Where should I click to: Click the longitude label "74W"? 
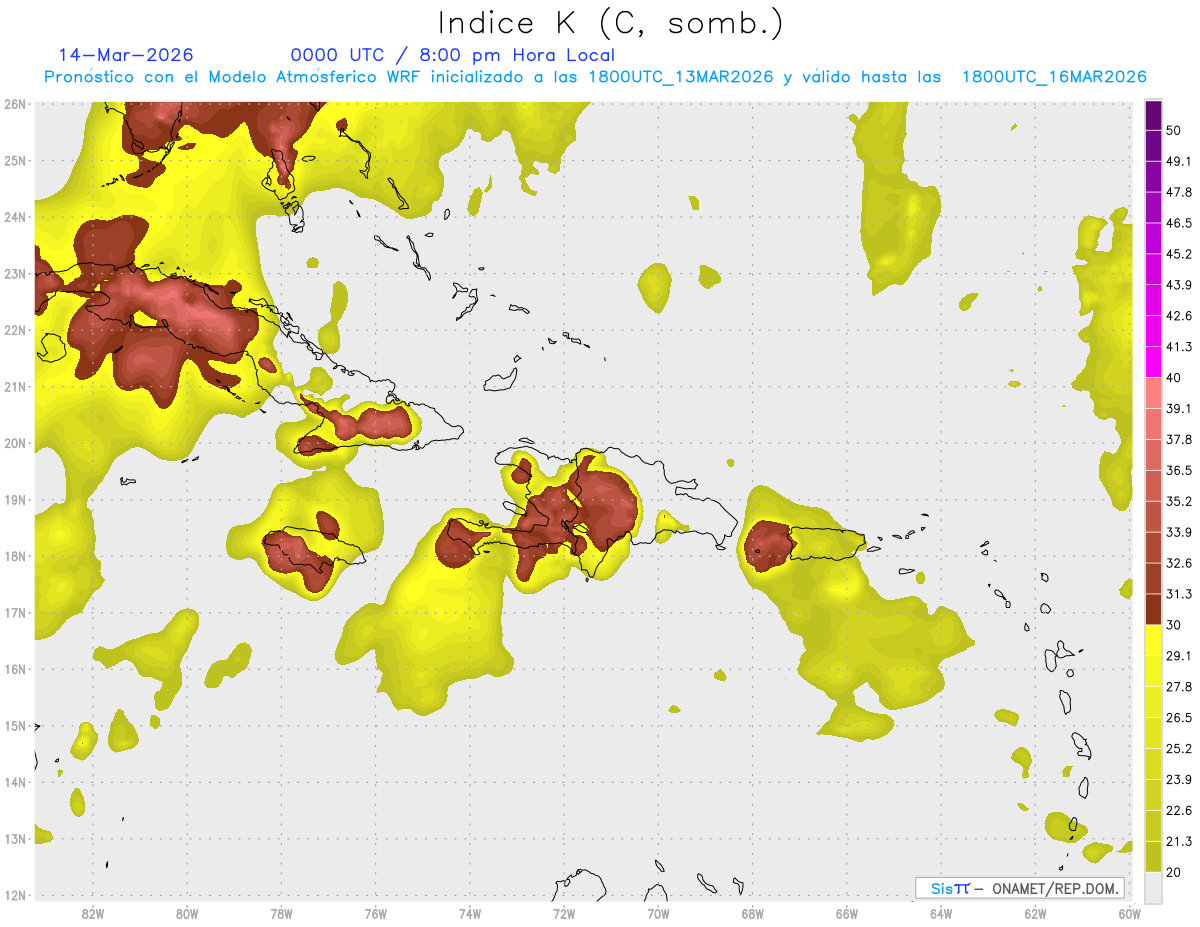[x=470, y=914]
